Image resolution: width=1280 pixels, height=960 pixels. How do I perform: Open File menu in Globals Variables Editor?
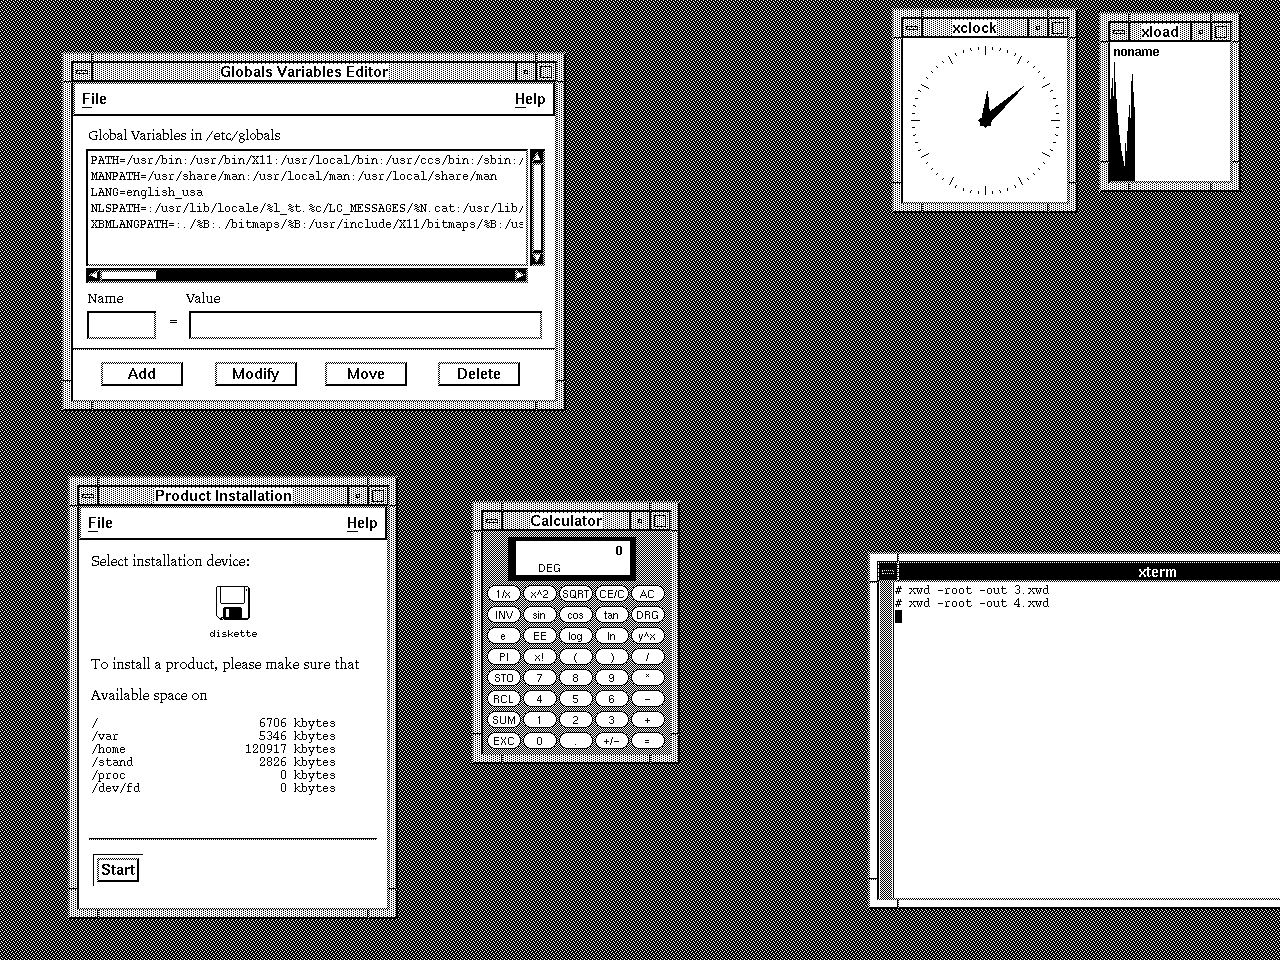(94, 99)
